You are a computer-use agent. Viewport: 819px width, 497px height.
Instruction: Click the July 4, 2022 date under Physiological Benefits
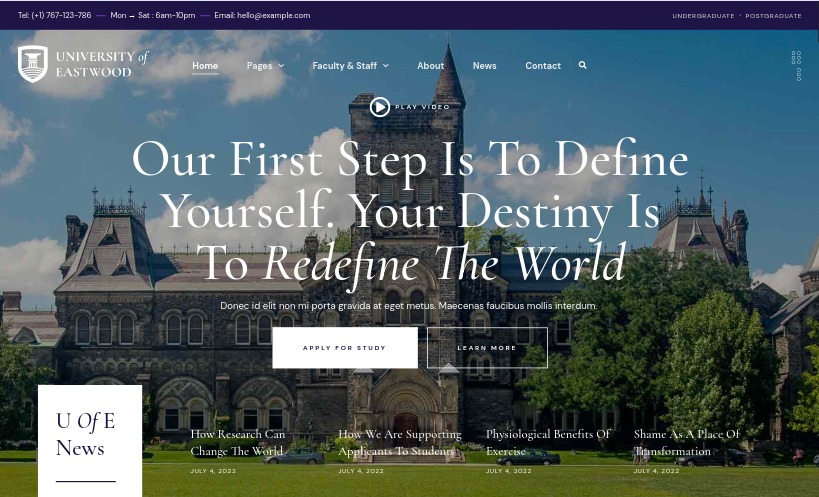[508, 471]
